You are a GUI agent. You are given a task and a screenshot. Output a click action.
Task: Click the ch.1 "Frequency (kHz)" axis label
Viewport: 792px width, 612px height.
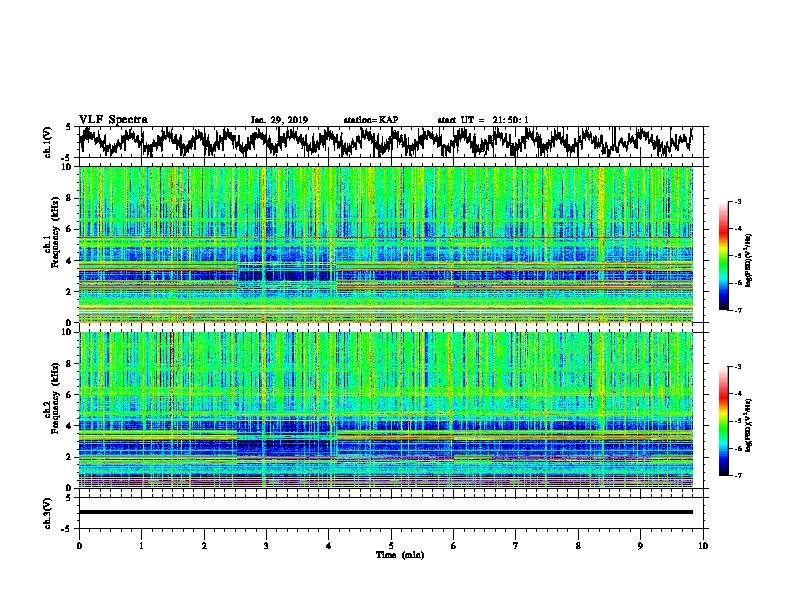[x=55, y=232]
